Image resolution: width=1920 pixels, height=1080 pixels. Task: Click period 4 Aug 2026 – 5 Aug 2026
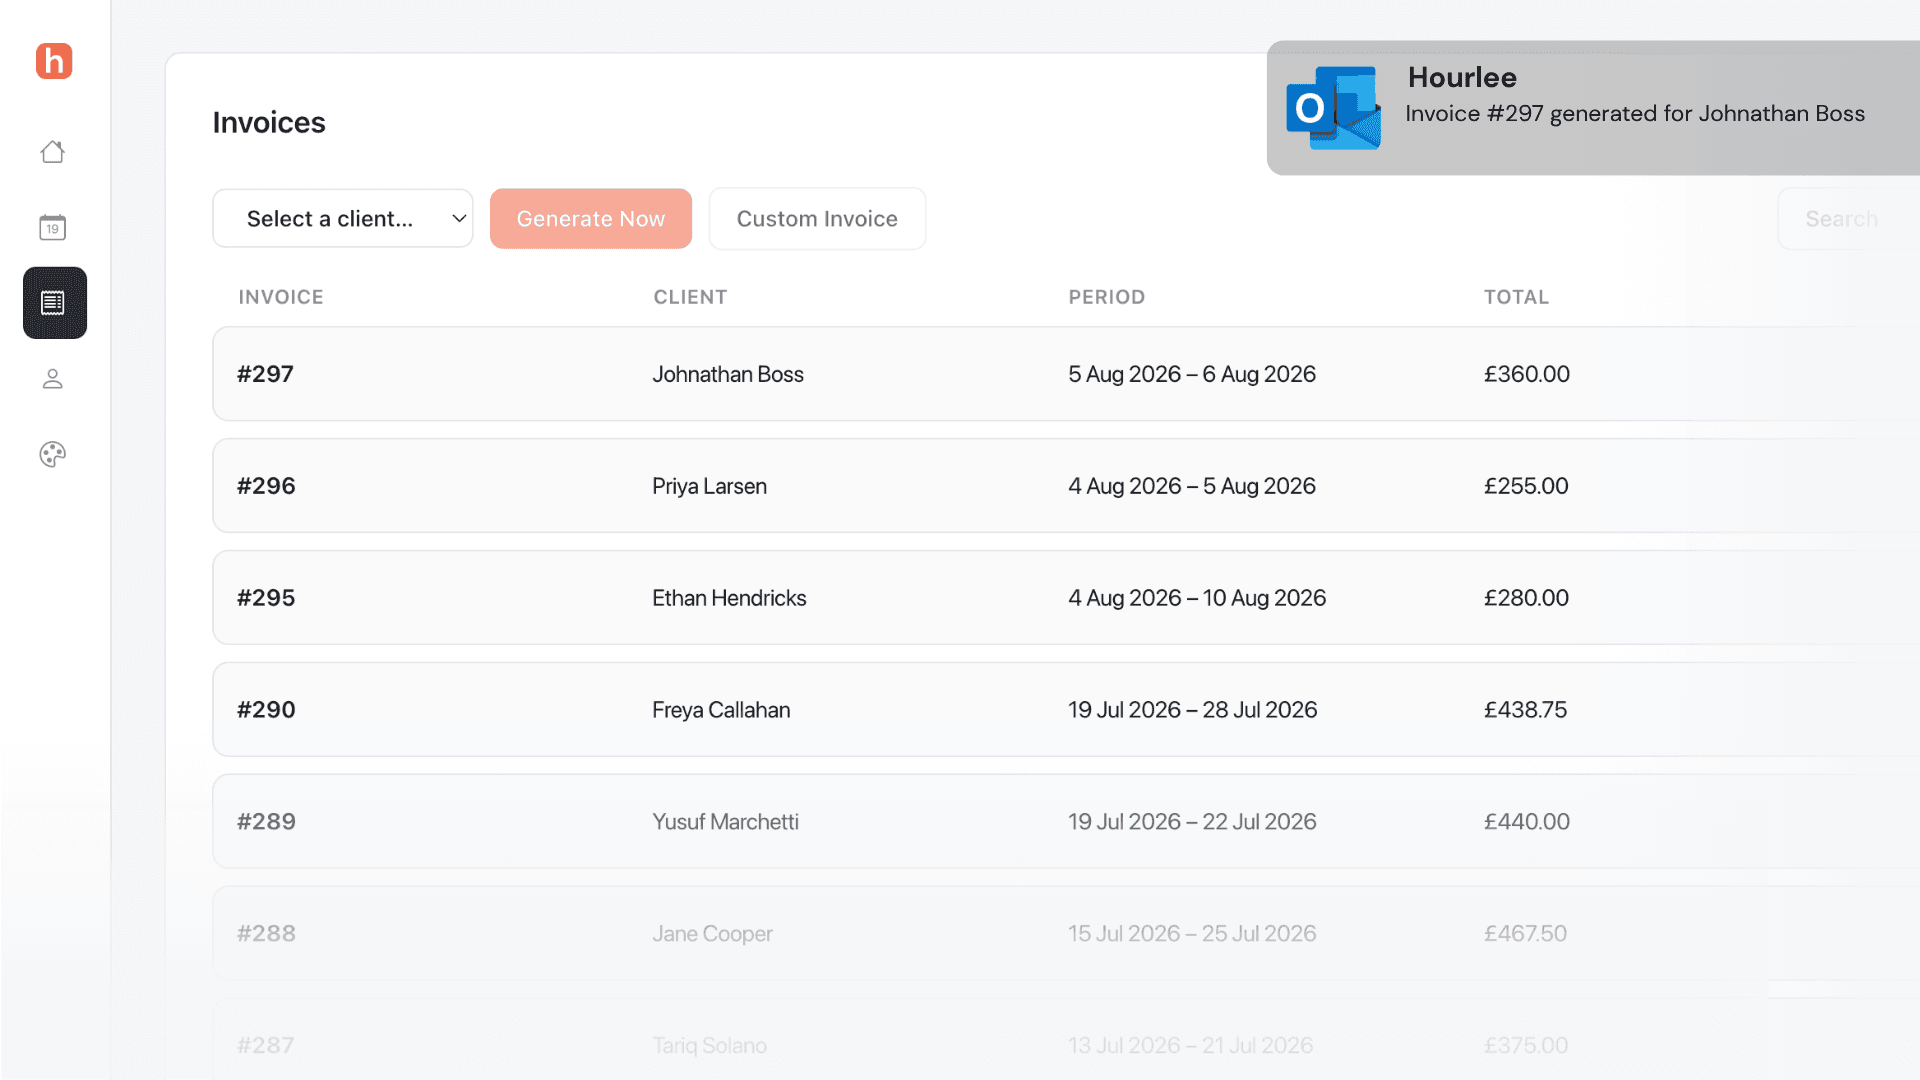1192,486
